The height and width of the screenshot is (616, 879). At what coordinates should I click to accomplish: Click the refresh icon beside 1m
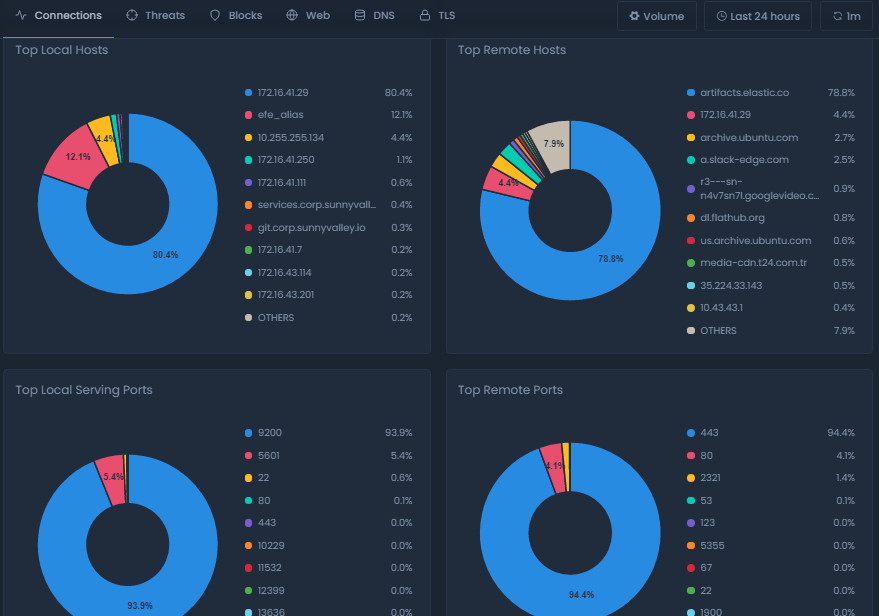(837, 15)
